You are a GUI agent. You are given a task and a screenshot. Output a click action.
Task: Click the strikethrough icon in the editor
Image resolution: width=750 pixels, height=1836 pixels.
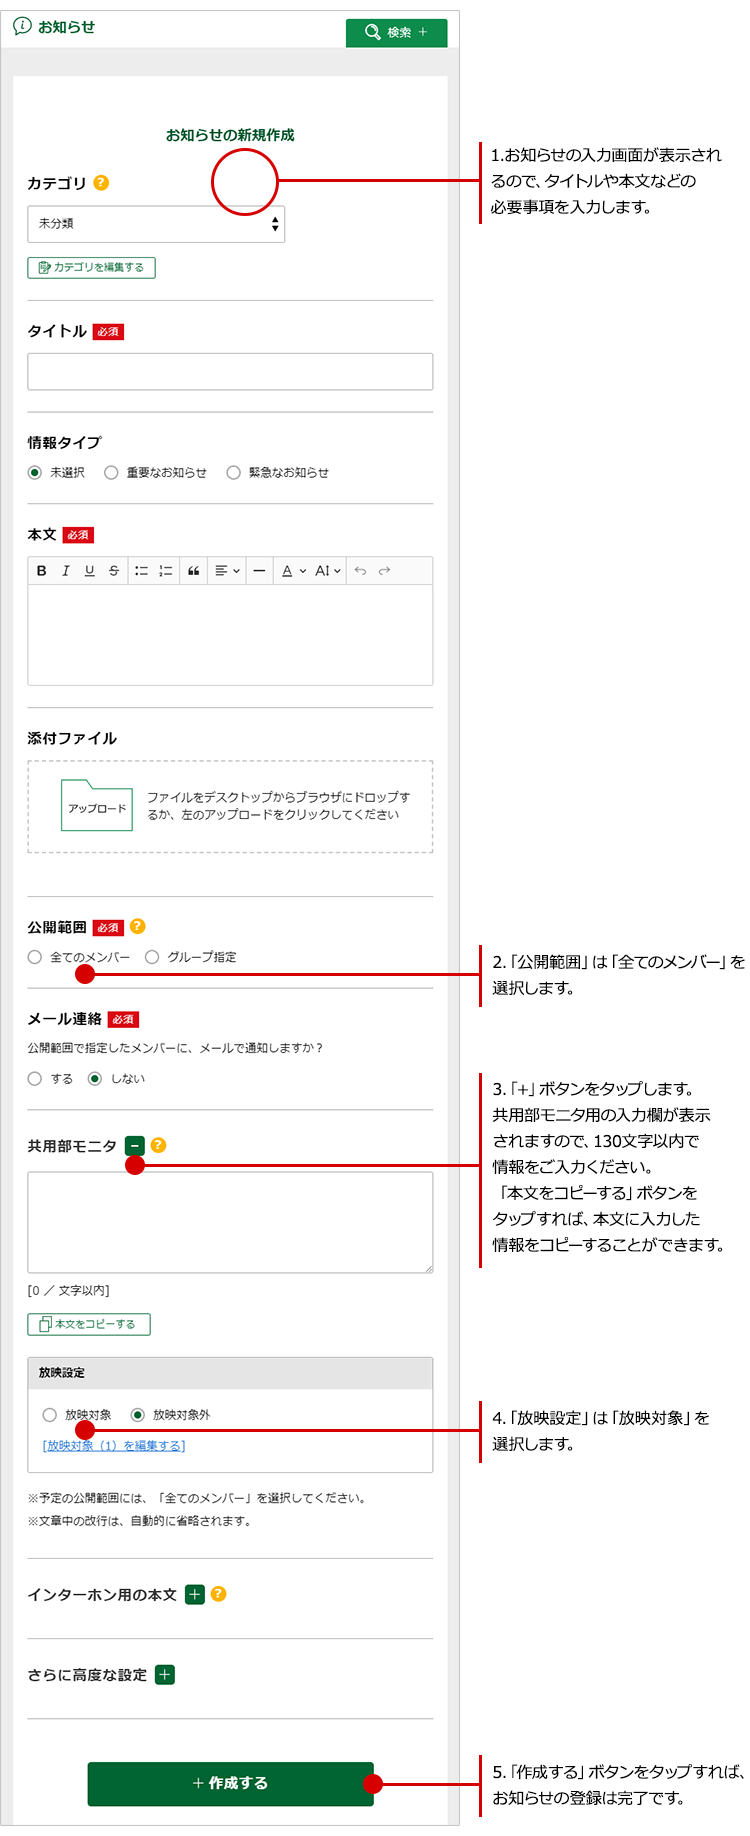(114, 571)
